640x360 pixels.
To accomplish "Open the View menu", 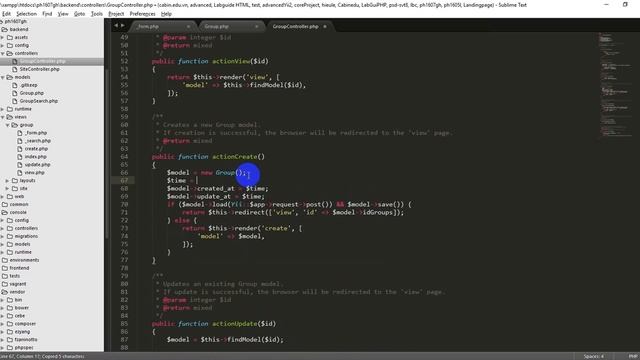I will tap(63, 13).
